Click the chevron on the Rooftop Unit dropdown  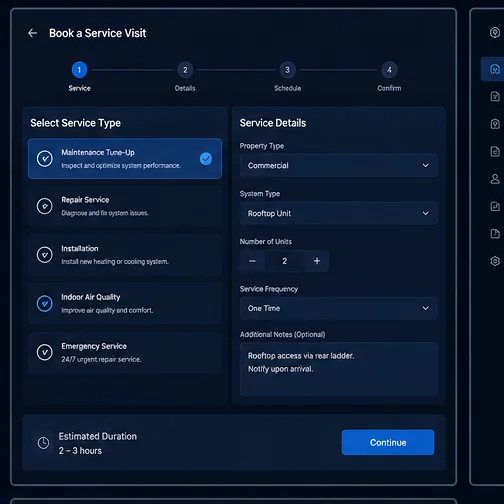(x=425, y=213)
